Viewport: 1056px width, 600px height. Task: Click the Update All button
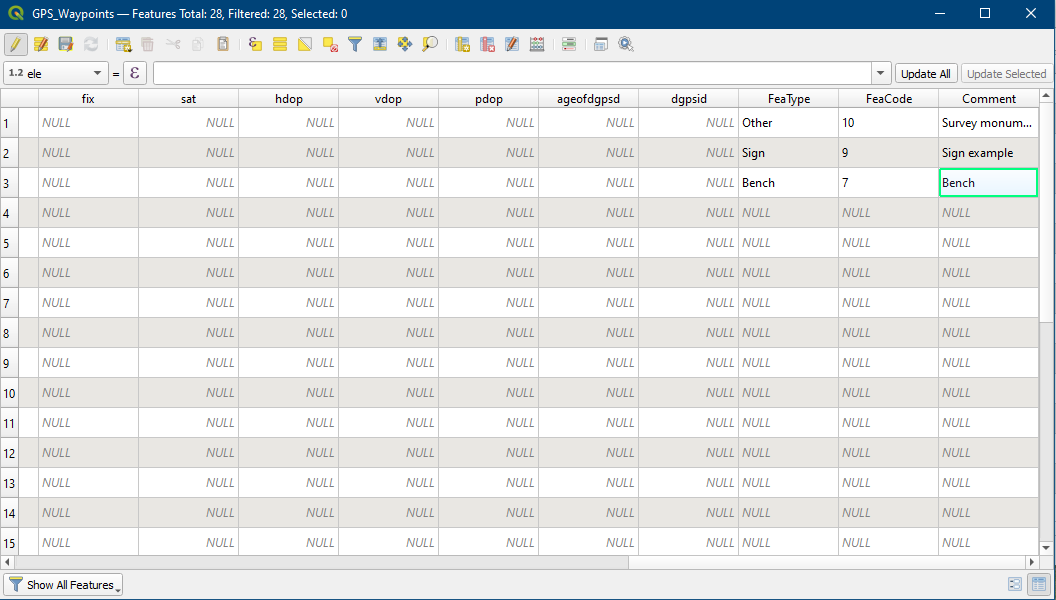click(x=925, y=74)
